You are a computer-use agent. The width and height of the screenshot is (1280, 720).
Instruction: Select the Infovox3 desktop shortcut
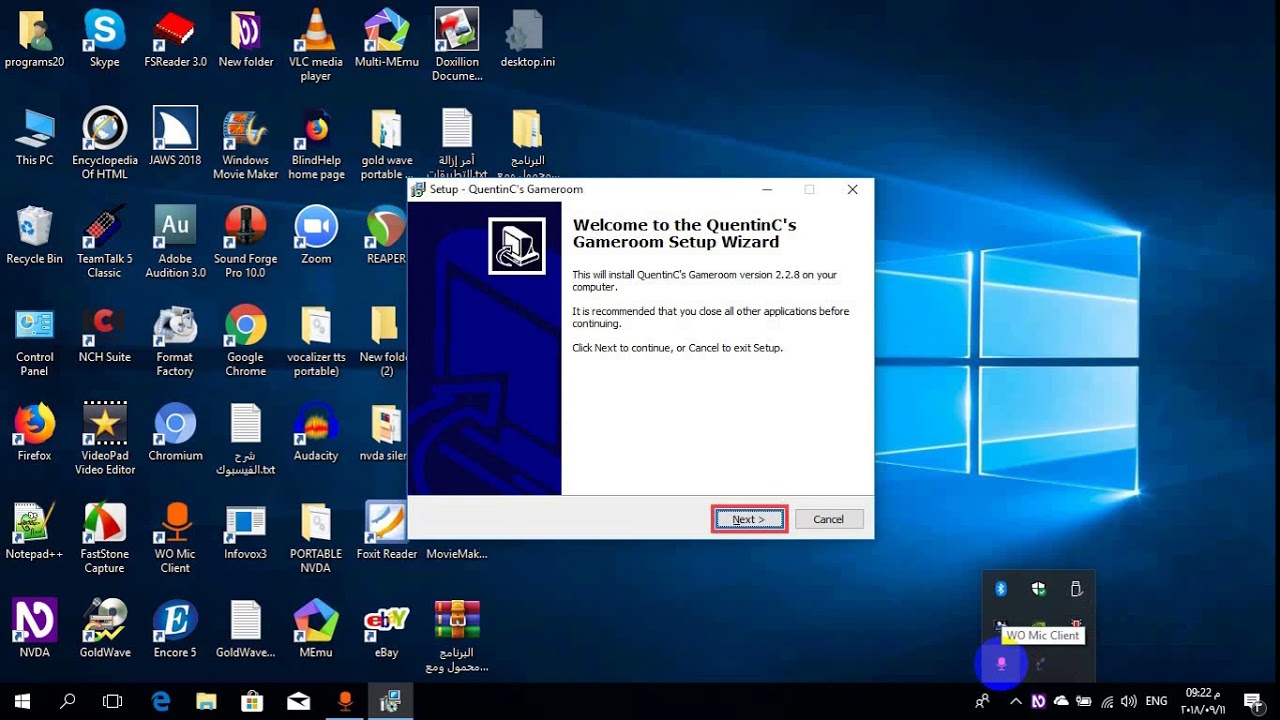(246, 531)
